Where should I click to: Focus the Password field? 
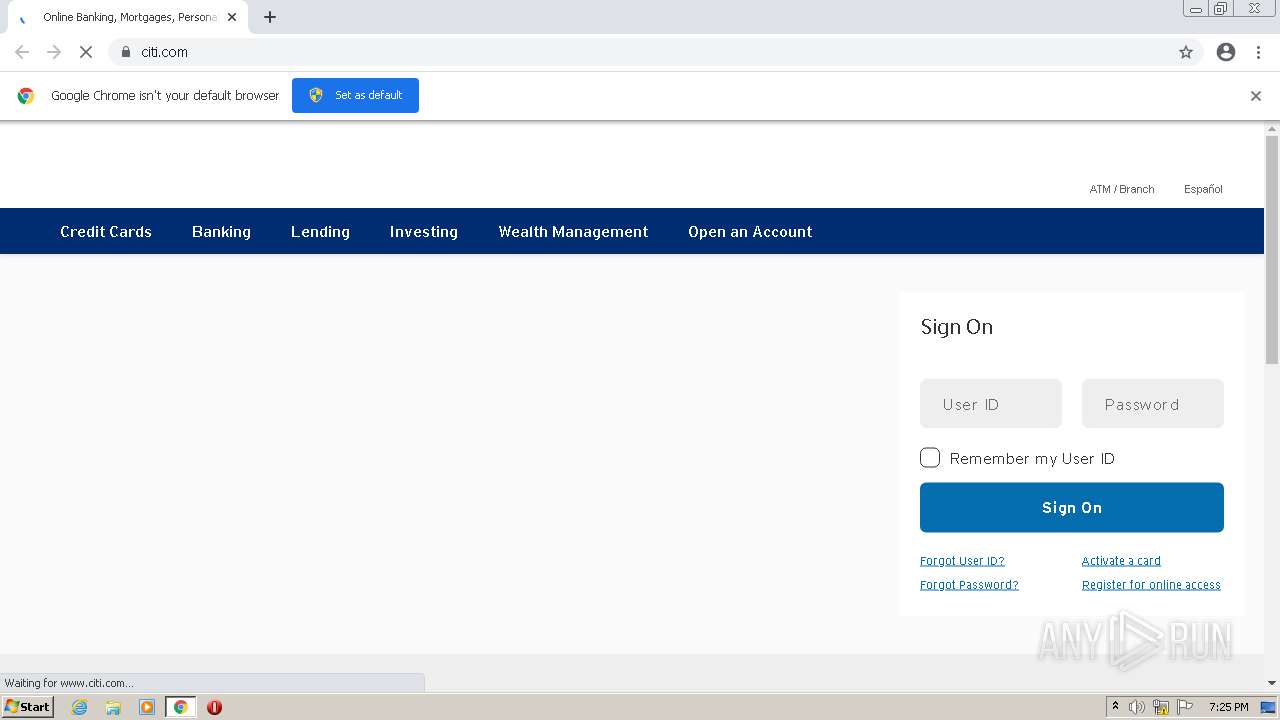tap(1153, 404)
